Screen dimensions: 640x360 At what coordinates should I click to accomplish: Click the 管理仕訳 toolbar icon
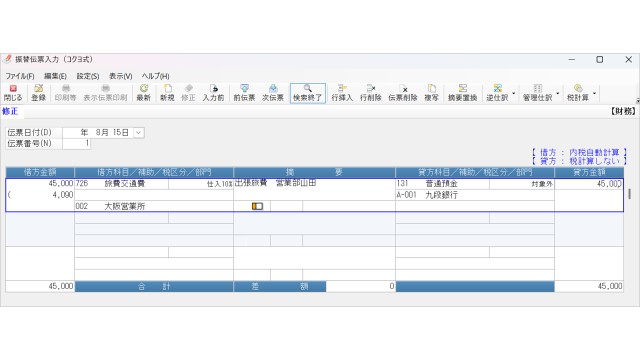[538, 93]
